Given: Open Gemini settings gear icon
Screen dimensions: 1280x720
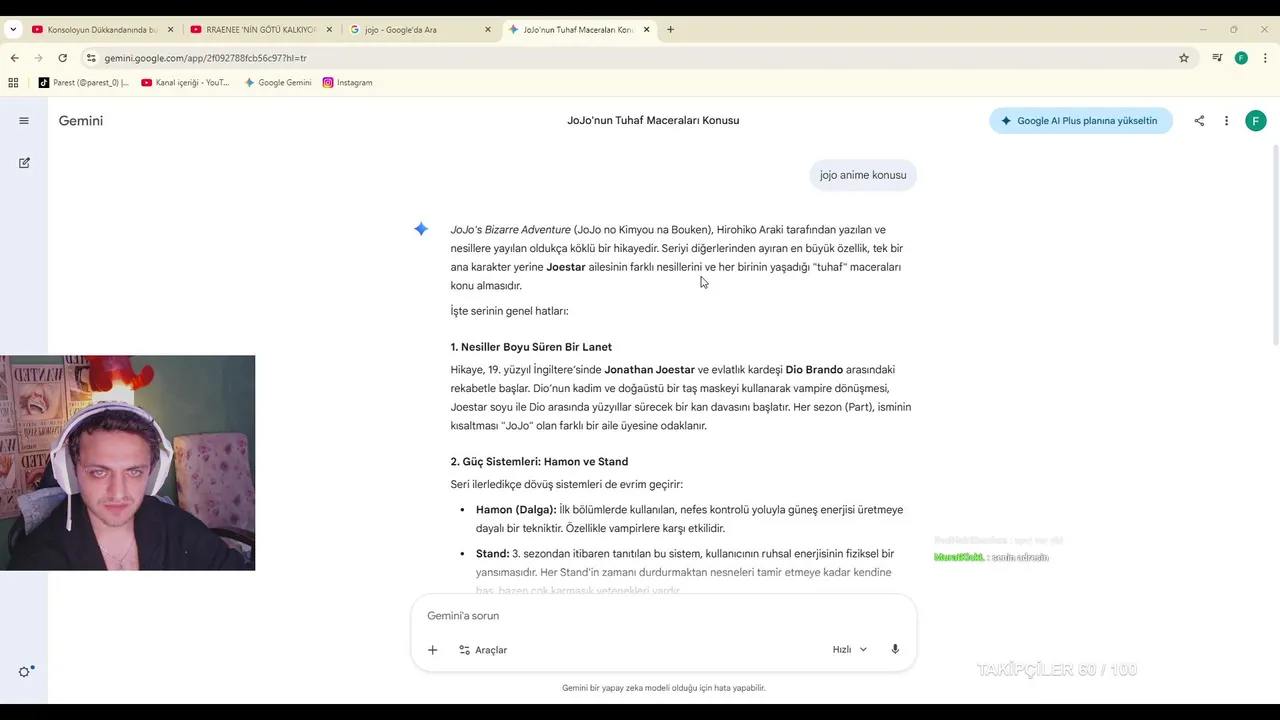Looking at the screenshot, I should 24,672.
